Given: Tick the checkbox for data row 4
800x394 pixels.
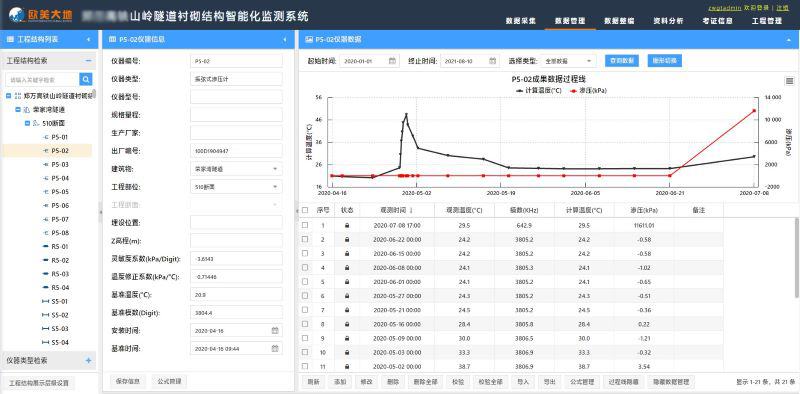Looking at the screenshot, I should pos(305,267).
